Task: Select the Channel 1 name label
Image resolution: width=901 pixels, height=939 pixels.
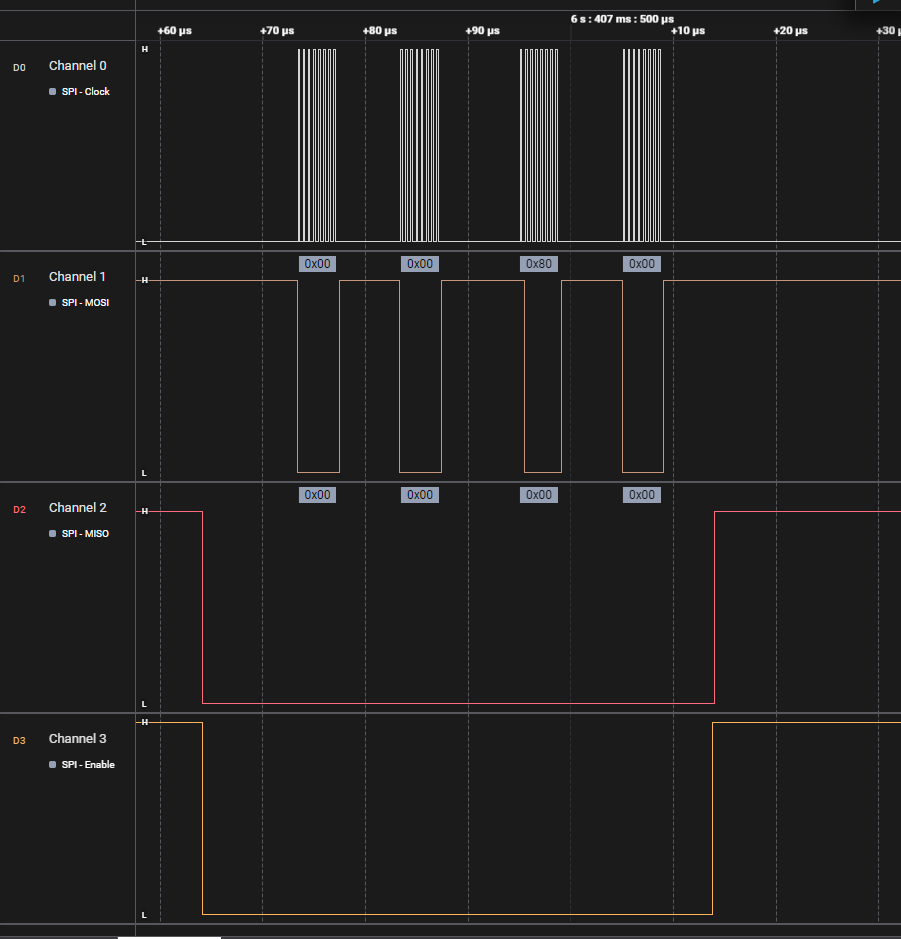Action: [77, 277]
